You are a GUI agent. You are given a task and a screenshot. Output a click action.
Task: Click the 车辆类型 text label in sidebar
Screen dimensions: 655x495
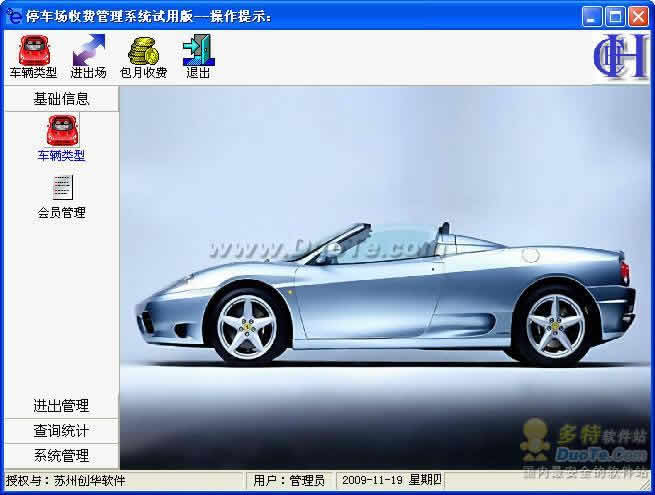coord(61,156)
